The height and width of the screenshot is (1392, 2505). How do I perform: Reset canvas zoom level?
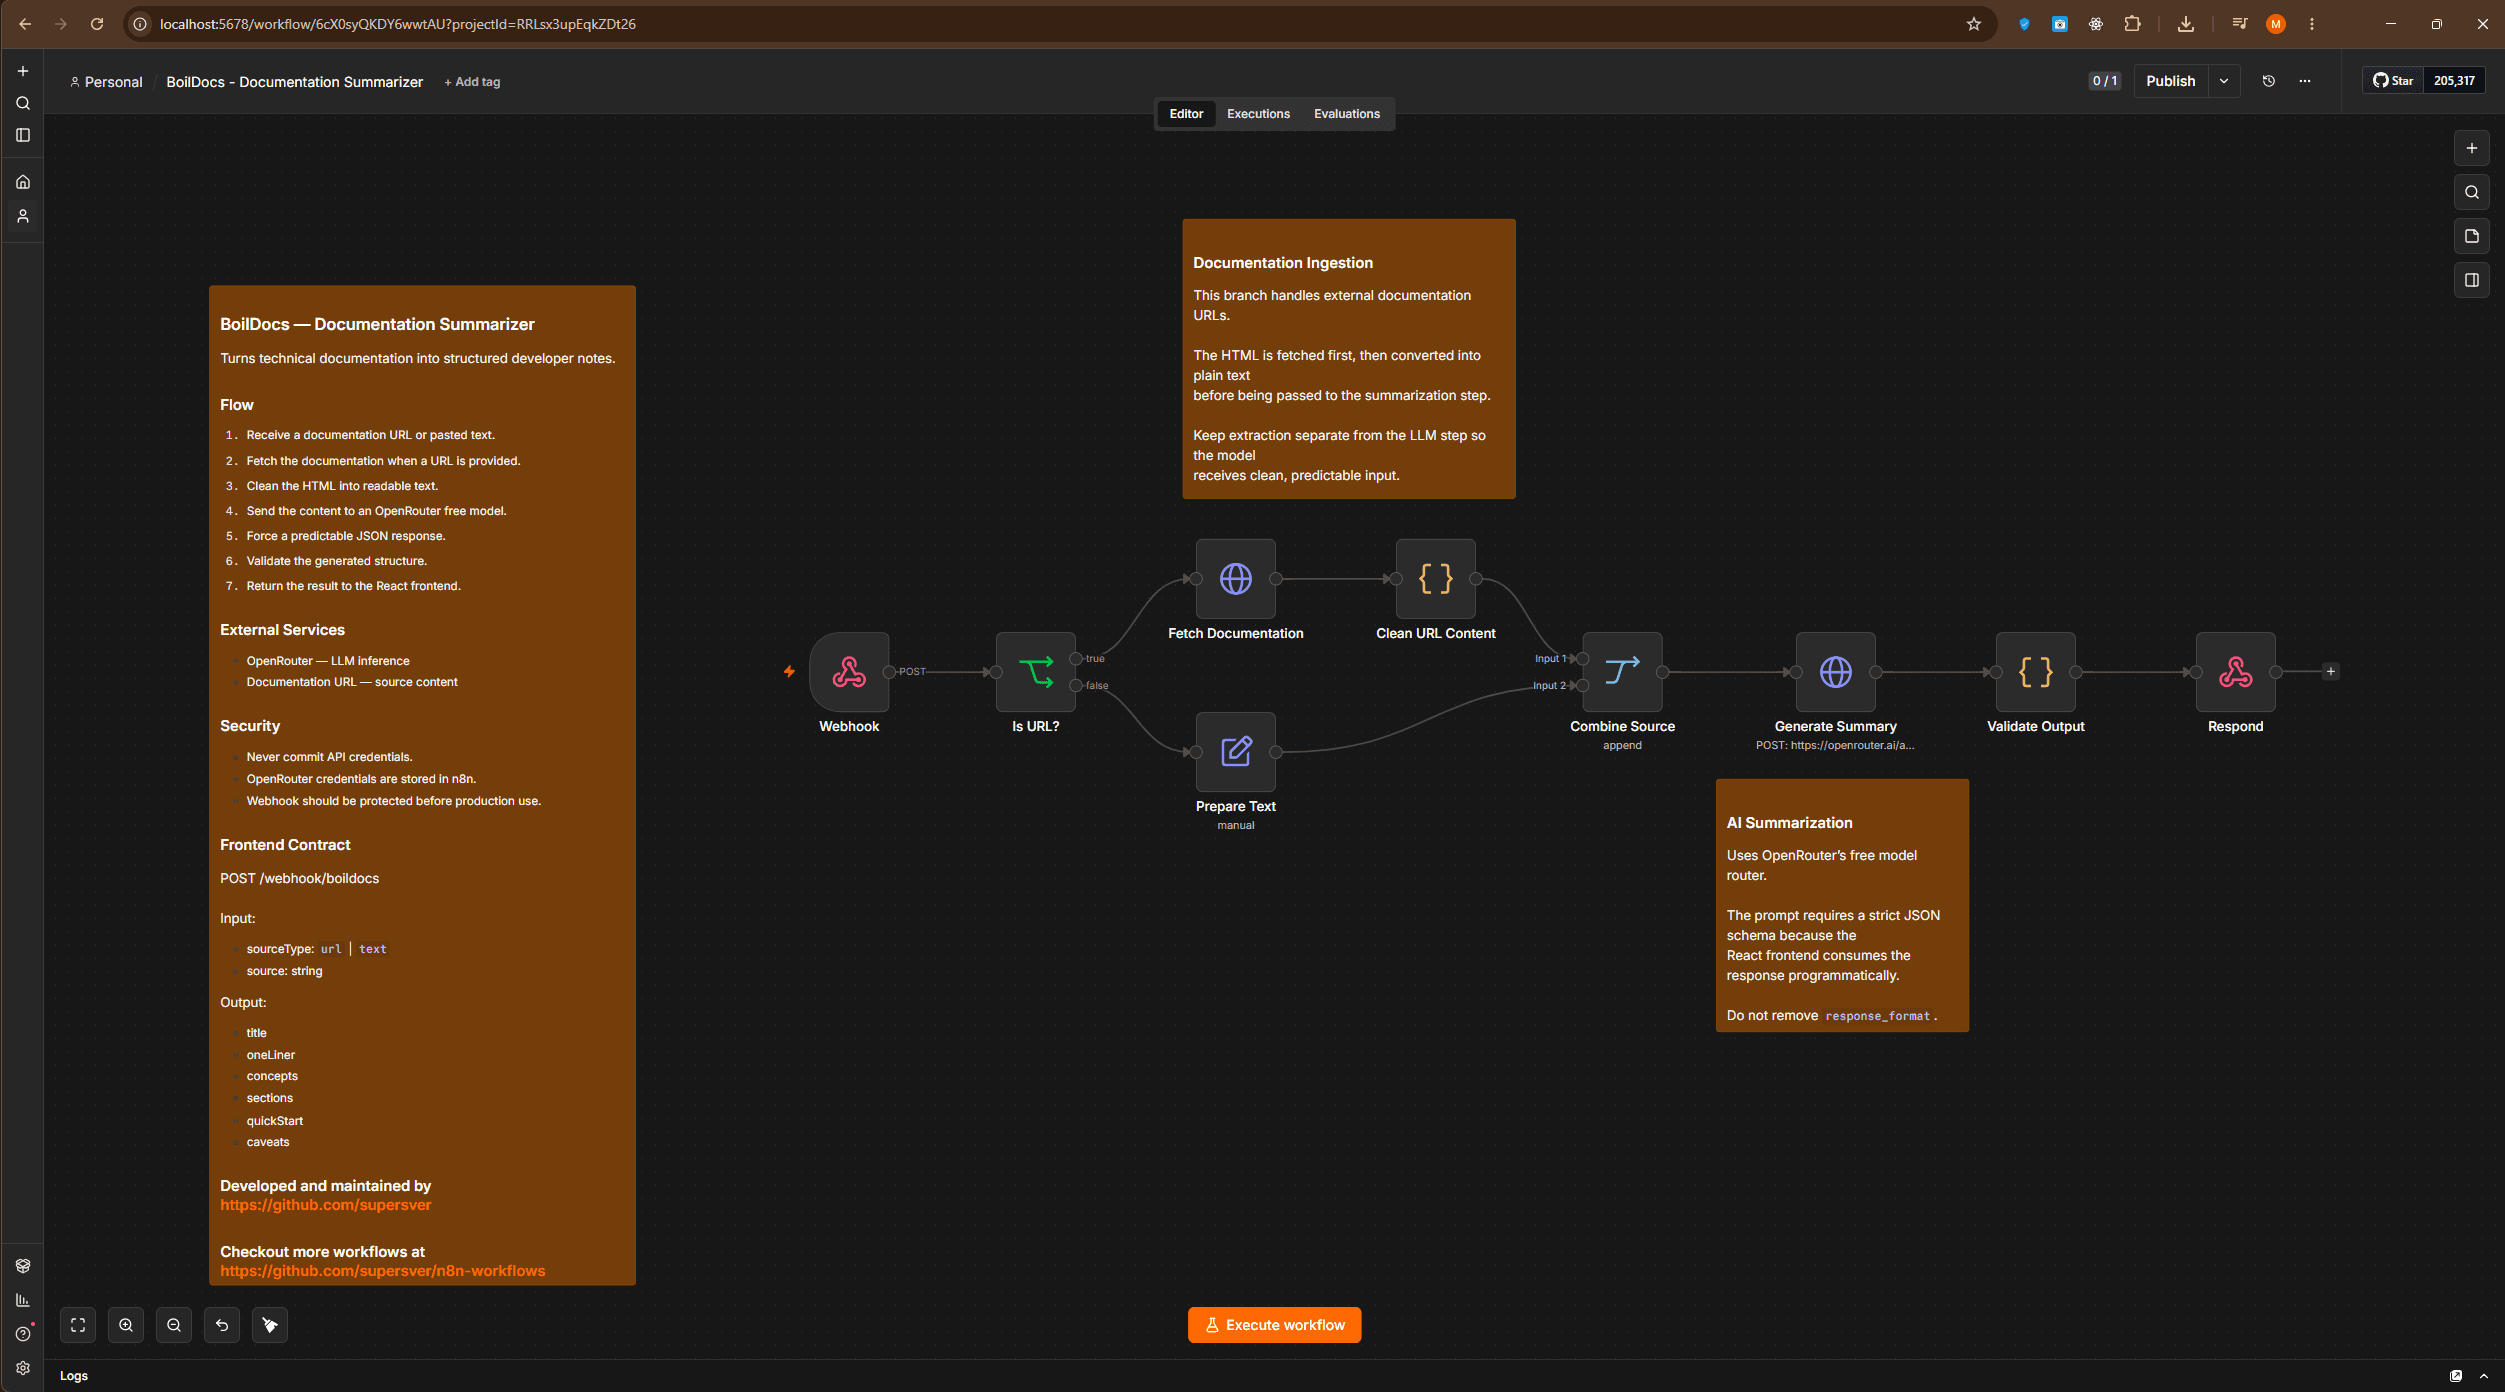pyautogui.click(x=222, y=1325)
